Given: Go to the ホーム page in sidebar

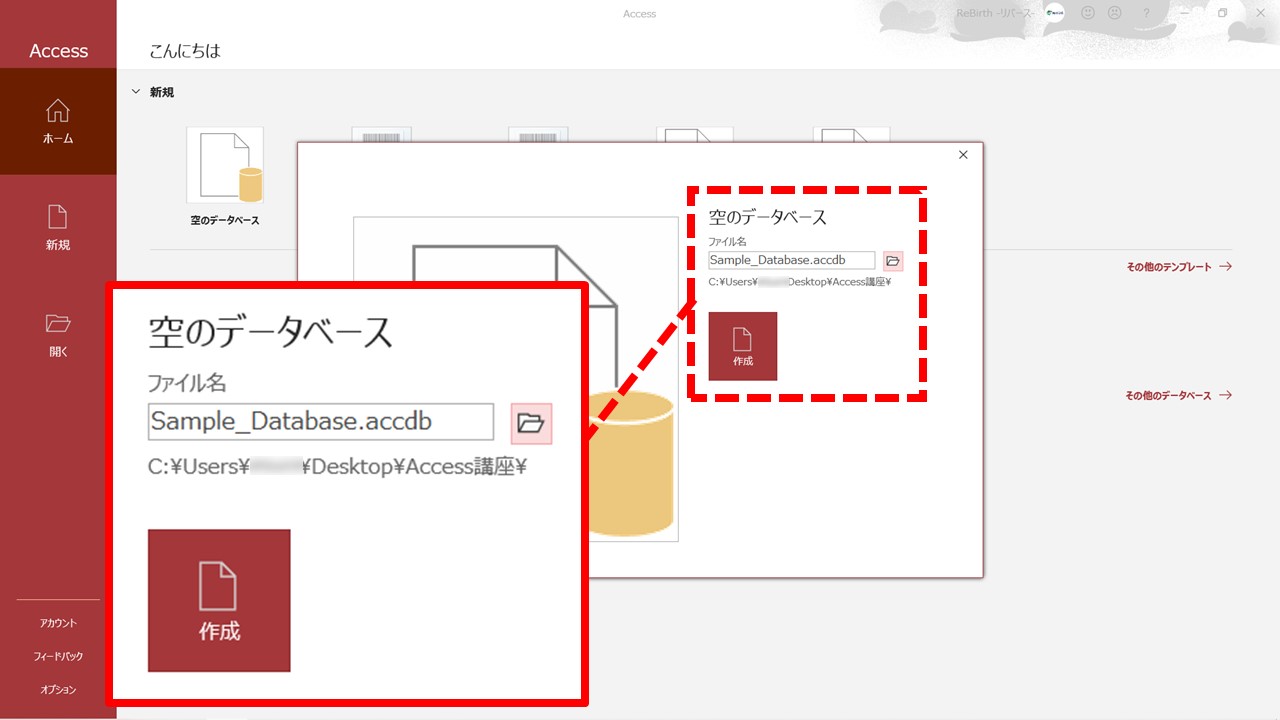Looking at the screenshot, I should click(58, 120).
